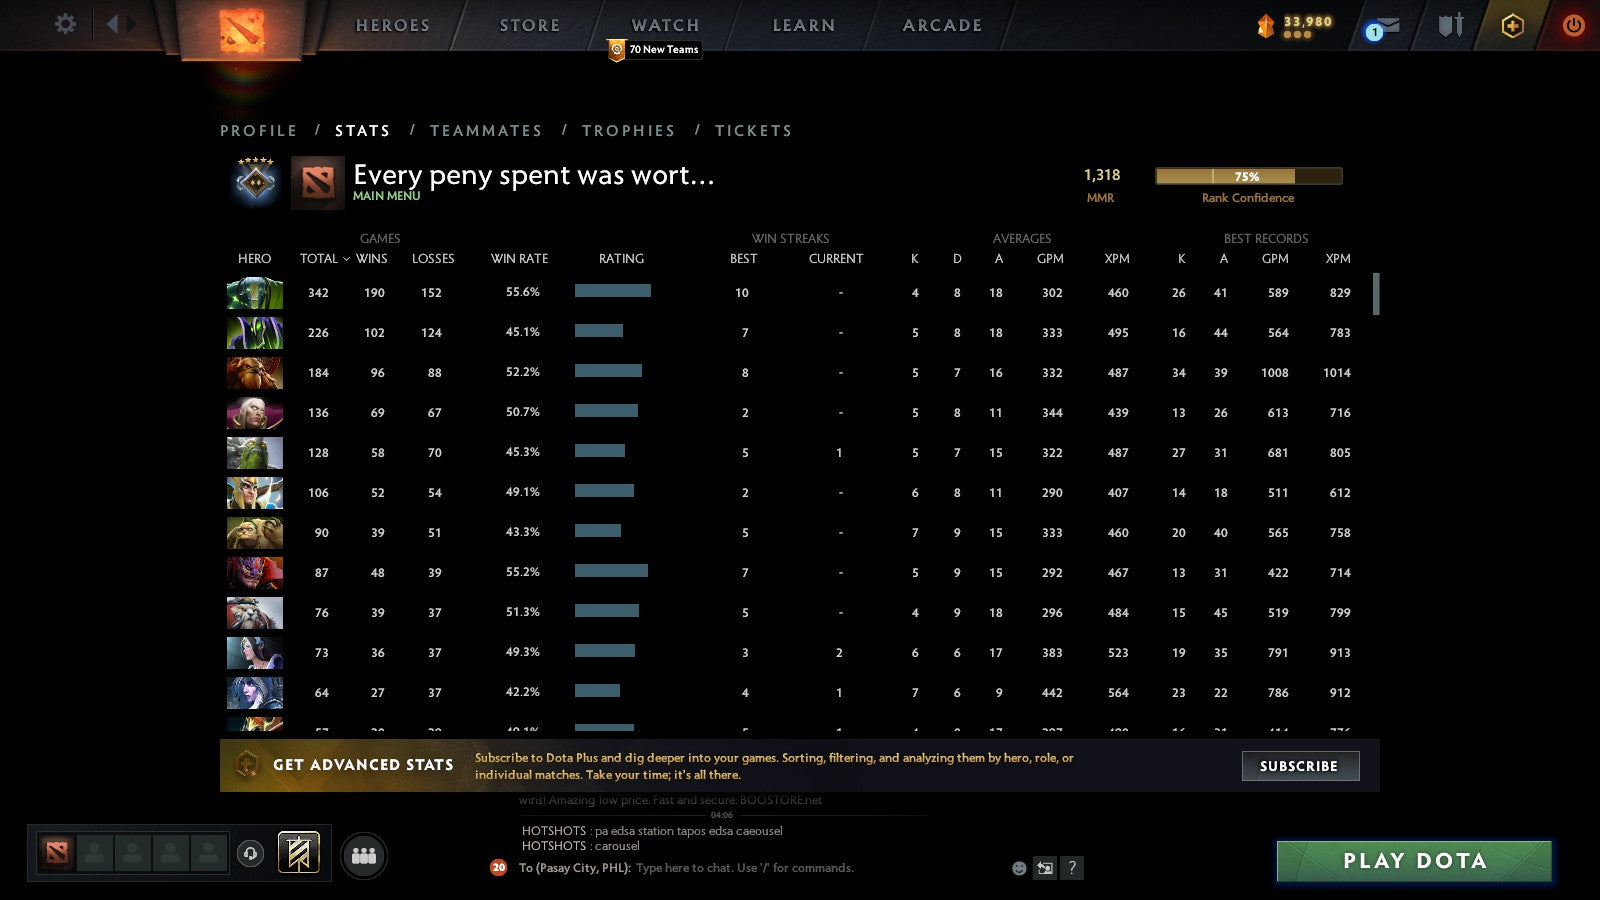Click the mail notifications envelope icon
Viewport: 1600px width, 900px height.
(x=1385, y=28)
